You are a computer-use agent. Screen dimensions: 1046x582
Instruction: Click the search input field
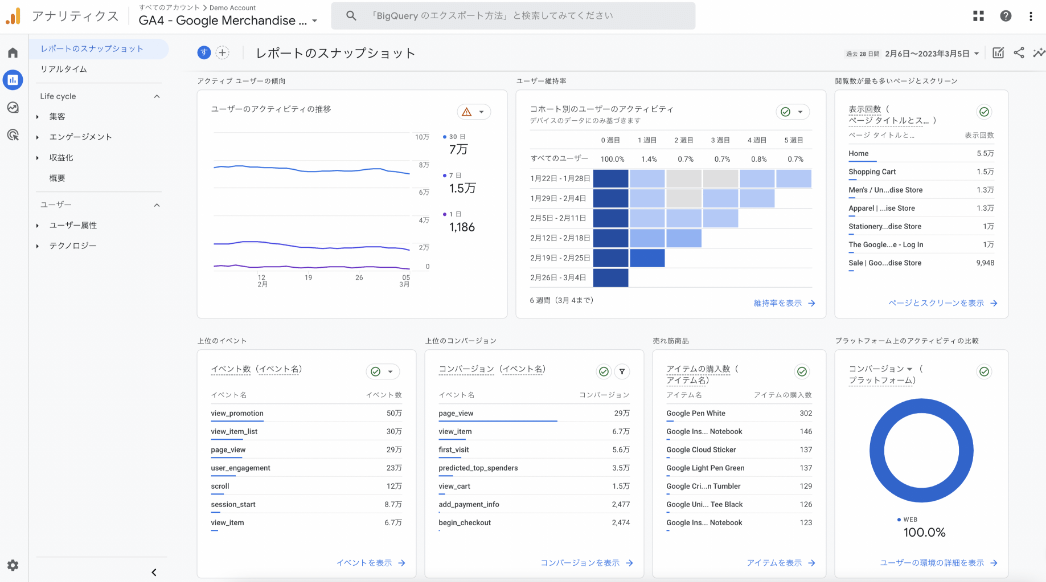[x=513, y=15]
